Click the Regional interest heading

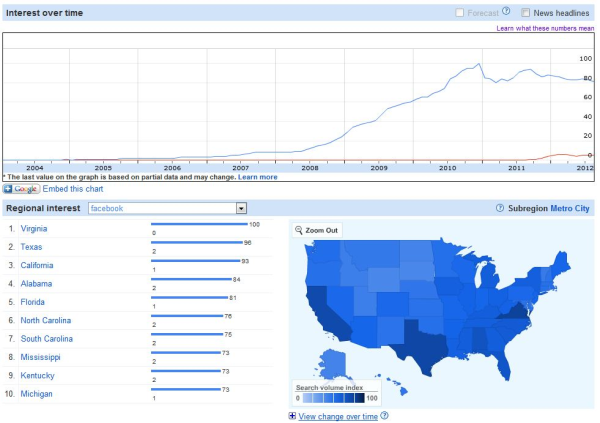(x=43, y=208)
